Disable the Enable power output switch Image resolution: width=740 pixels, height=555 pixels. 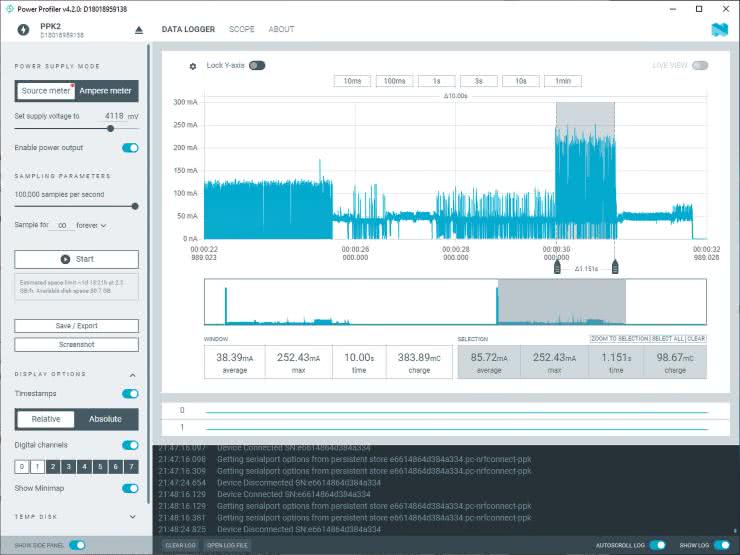coord(130,148)
